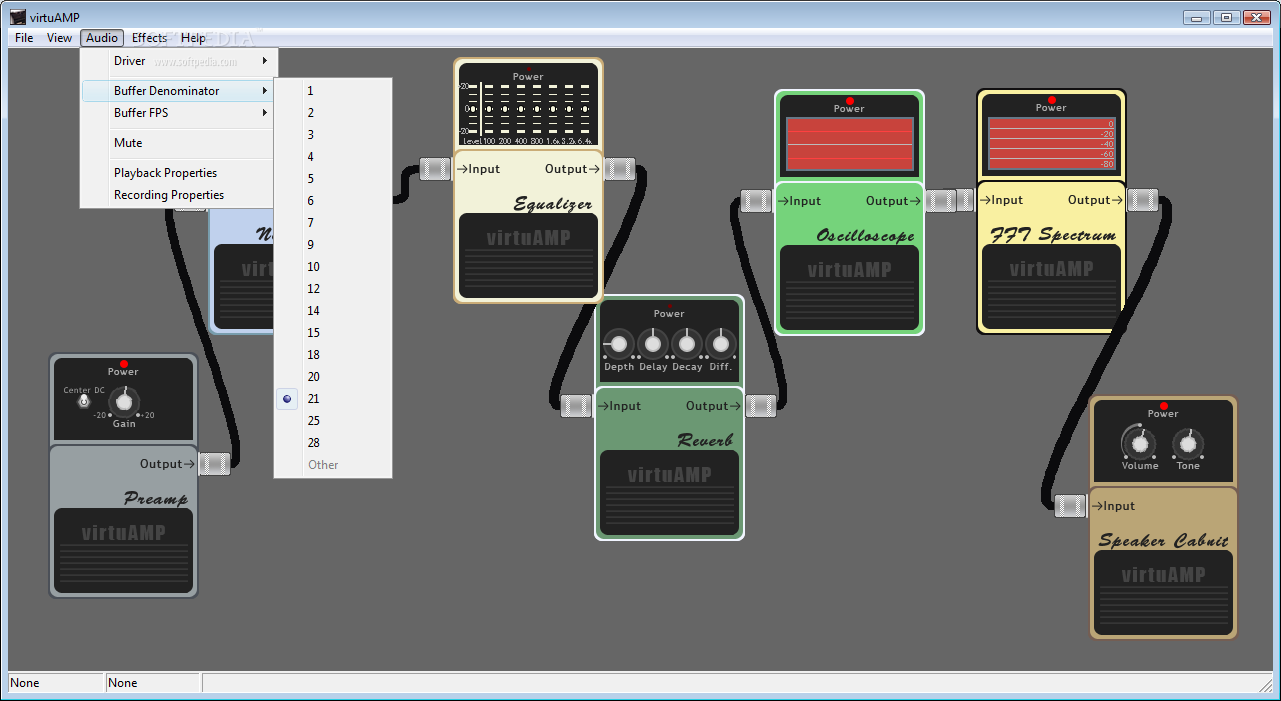Click the FFT Spectrum output jack plug
The image size is (1281, 701).
pyautogui.click(x=1142, y=200)
